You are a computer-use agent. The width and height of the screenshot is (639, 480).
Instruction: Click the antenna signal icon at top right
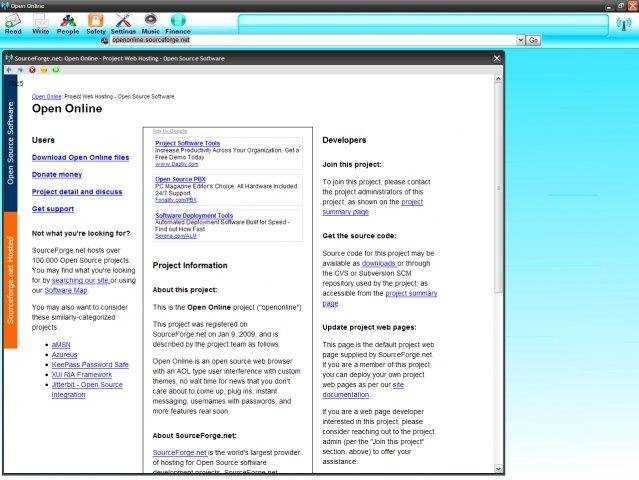point(624,24)
